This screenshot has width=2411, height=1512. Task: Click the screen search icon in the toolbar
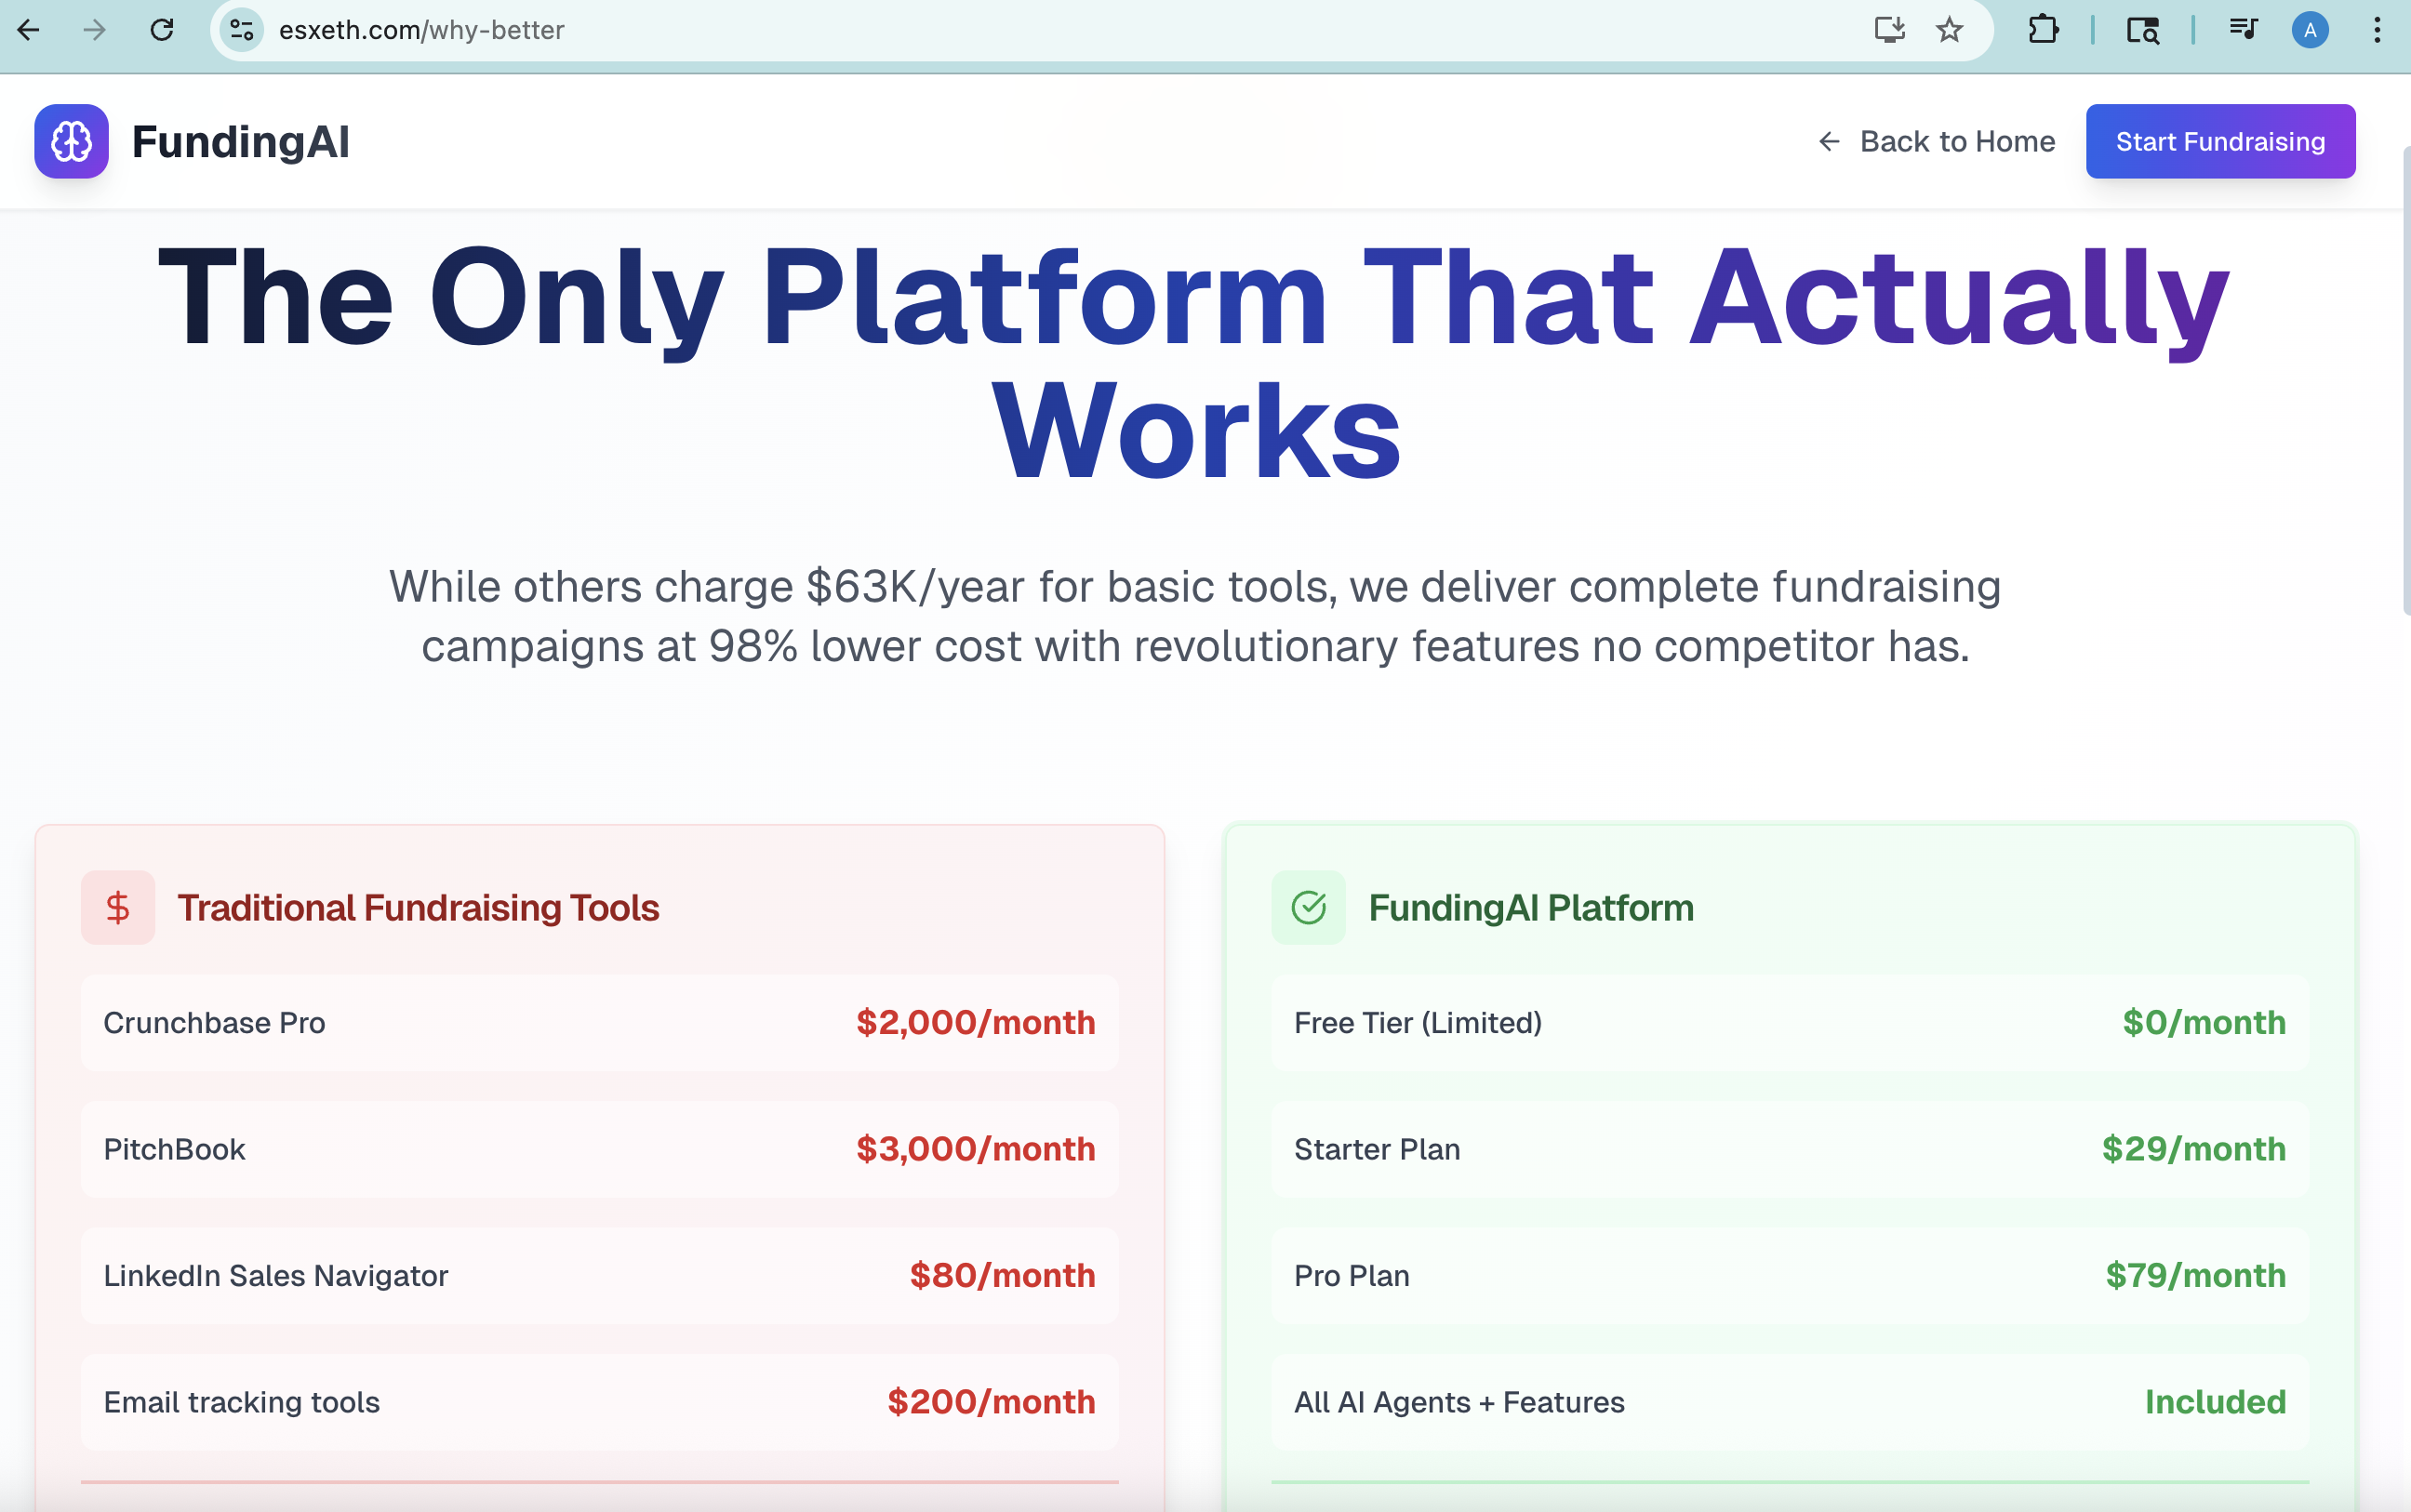point(2143,30)
